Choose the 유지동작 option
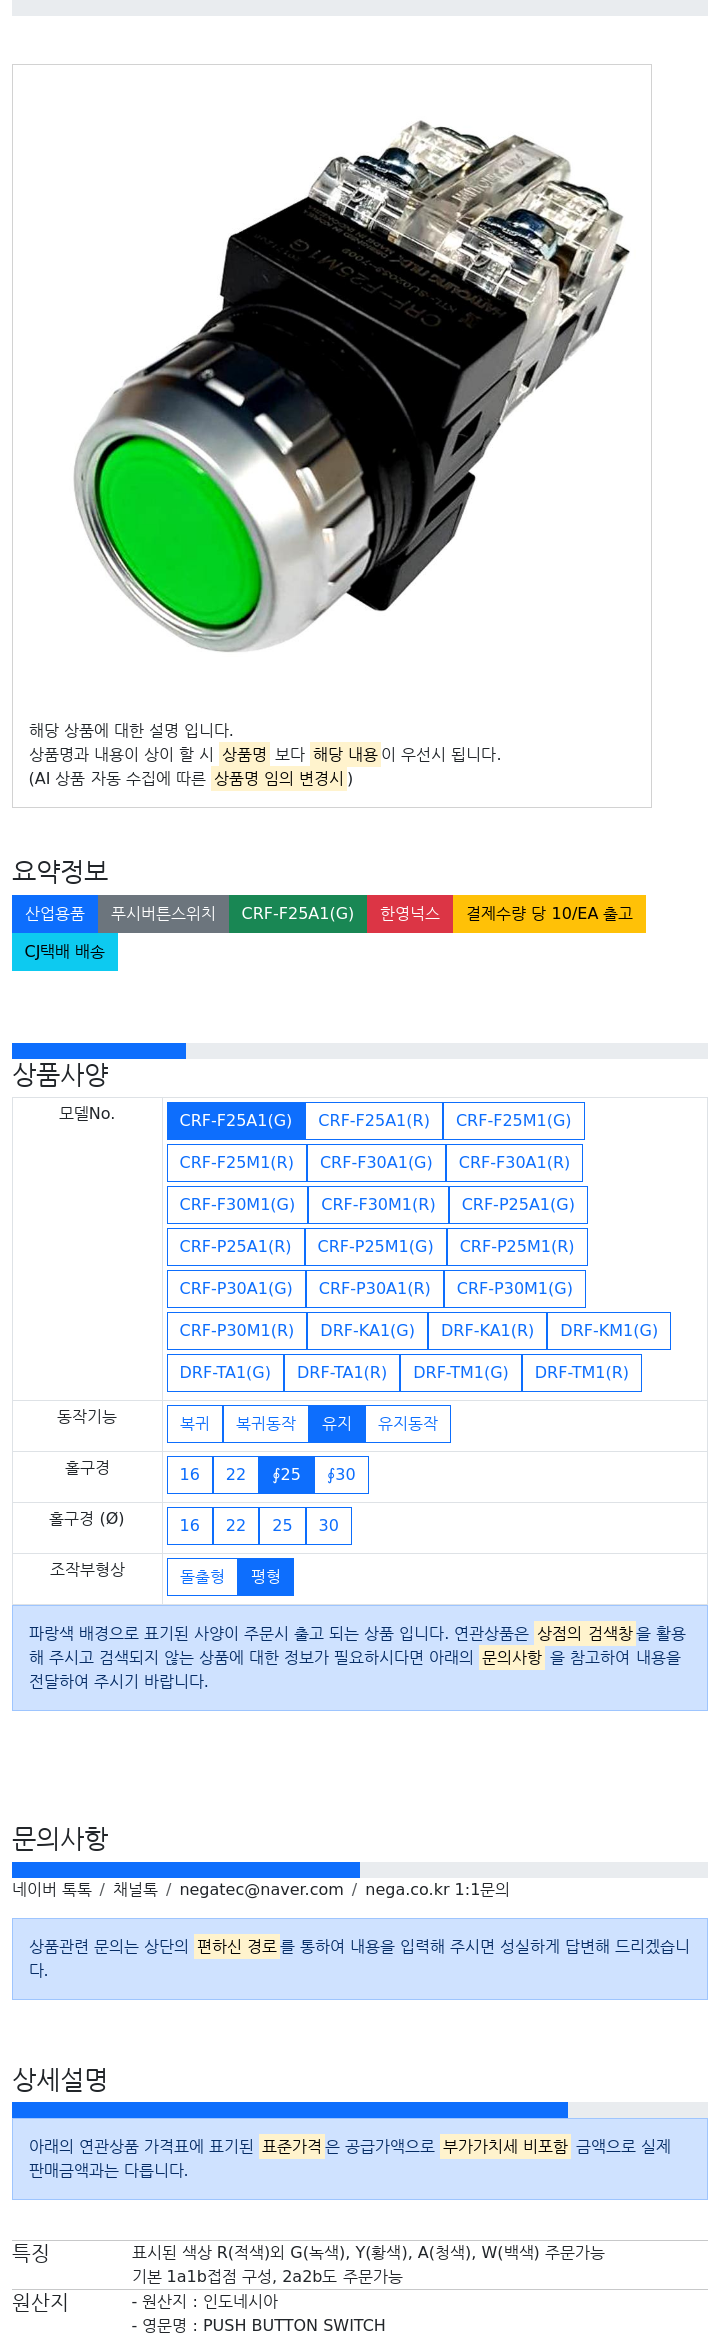The image size is (720, 2338). tap(408, 1424)
